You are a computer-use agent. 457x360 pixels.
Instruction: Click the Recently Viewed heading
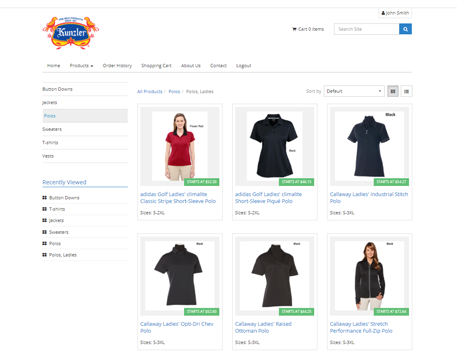click(x=64, y=182)
